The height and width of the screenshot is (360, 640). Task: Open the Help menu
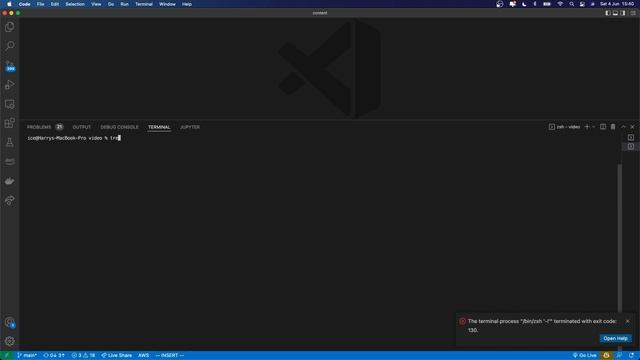(187, 4)
